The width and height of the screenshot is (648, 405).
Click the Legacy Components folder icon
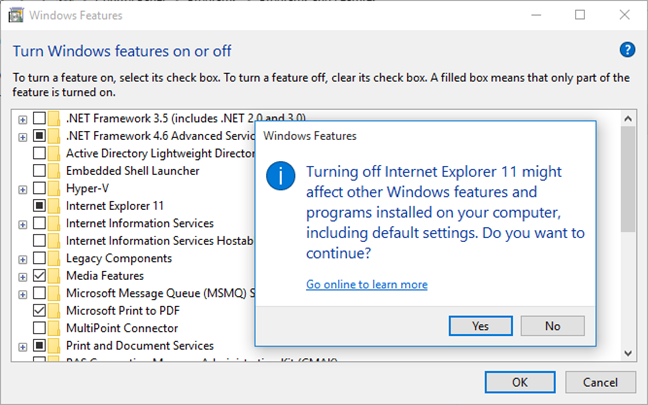[x=56, y=258]
